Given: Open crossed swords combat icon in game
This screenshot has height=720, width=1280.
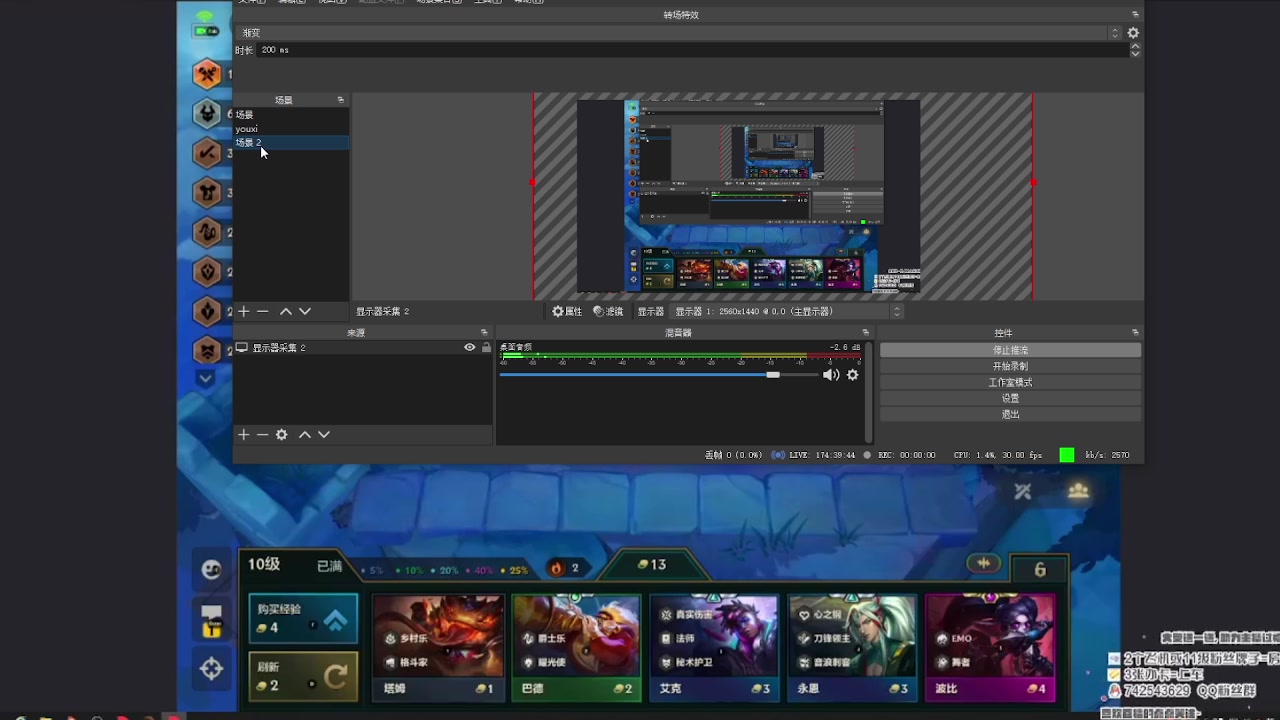Looking at the screenshot, I should [1022, 491].
